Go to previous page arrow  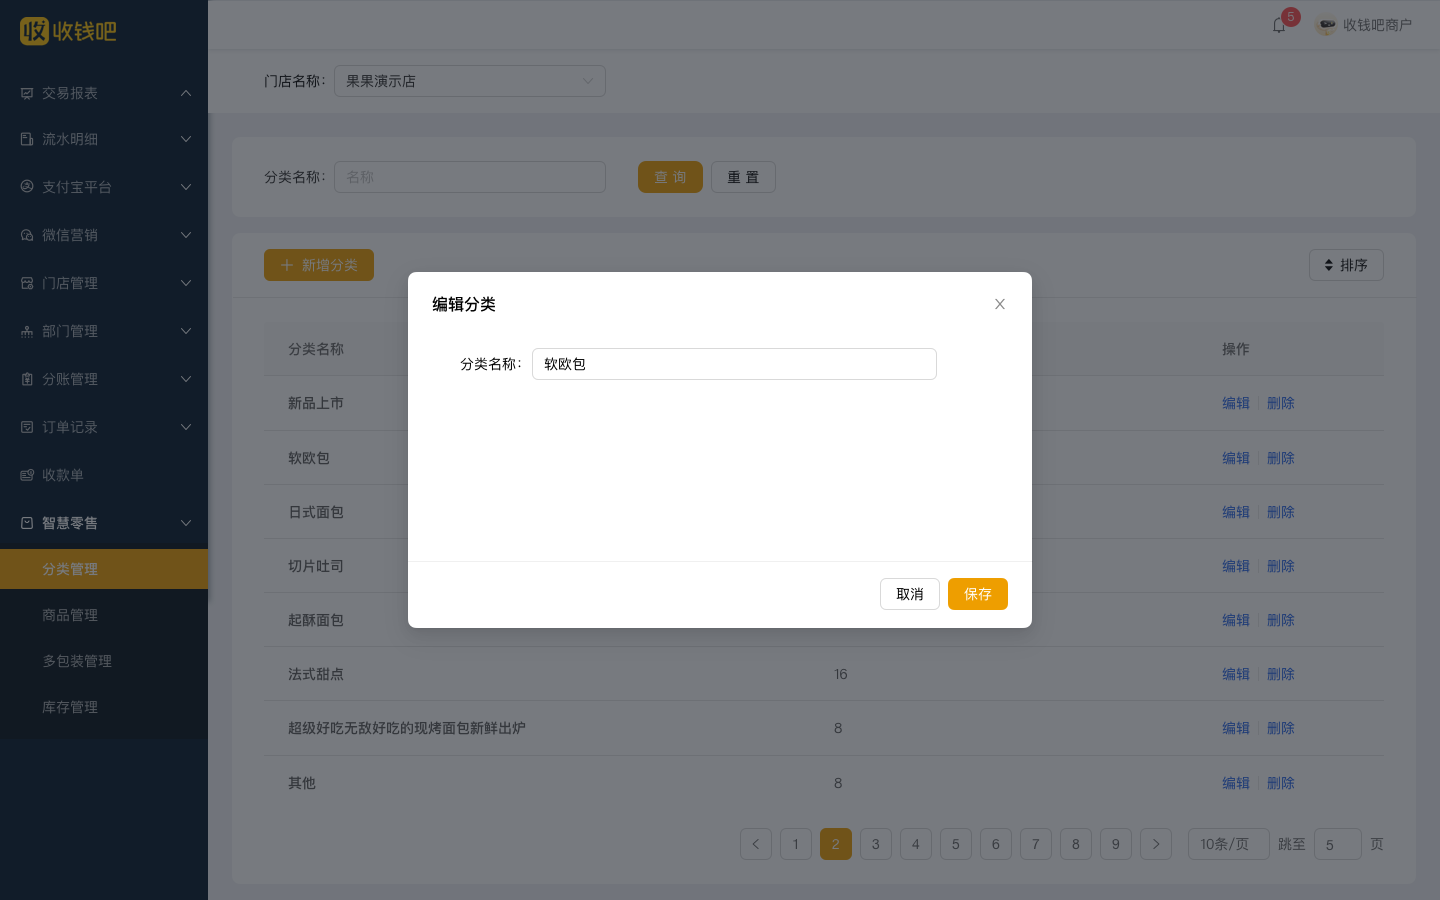point(756,844)
